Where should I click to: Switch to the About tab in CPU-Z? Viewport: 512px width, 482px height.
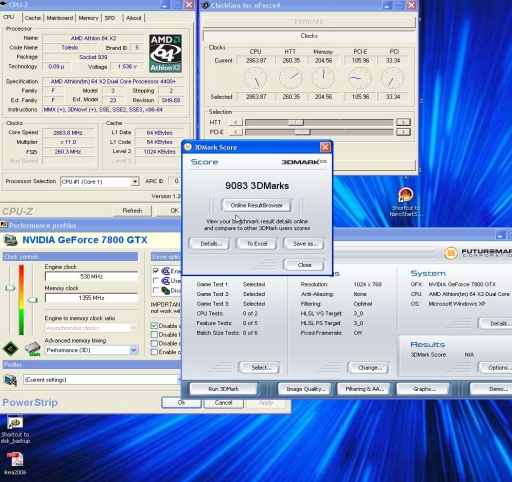coord(134,18)
